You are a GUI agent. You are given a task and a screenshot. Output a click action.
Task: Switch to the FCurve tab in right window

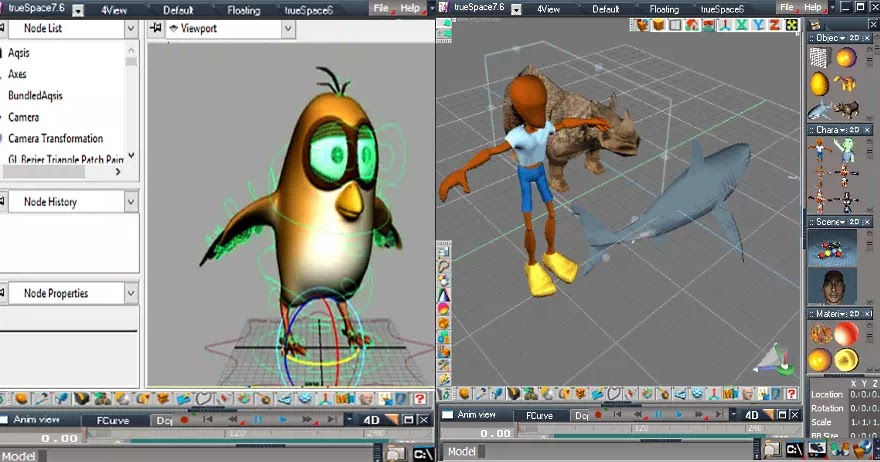(538, 415)
